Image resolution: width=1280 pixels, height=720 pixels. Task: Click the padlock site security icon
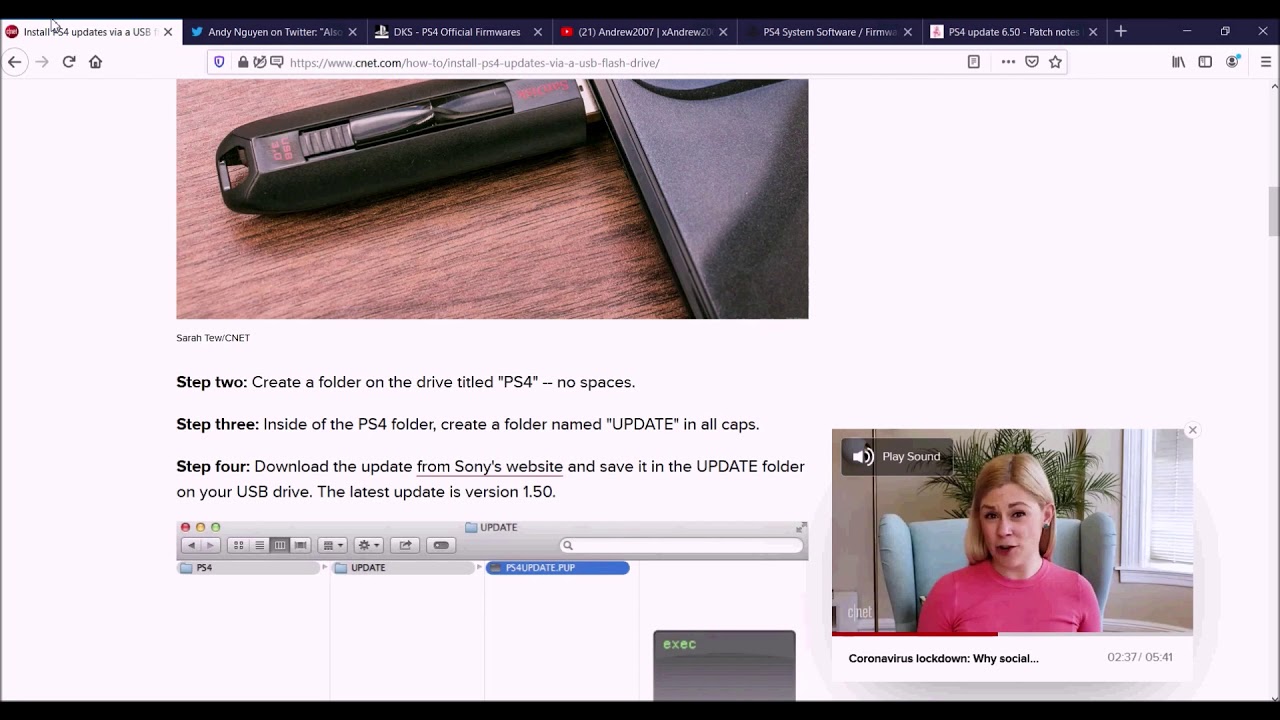[x=243, y=62]
